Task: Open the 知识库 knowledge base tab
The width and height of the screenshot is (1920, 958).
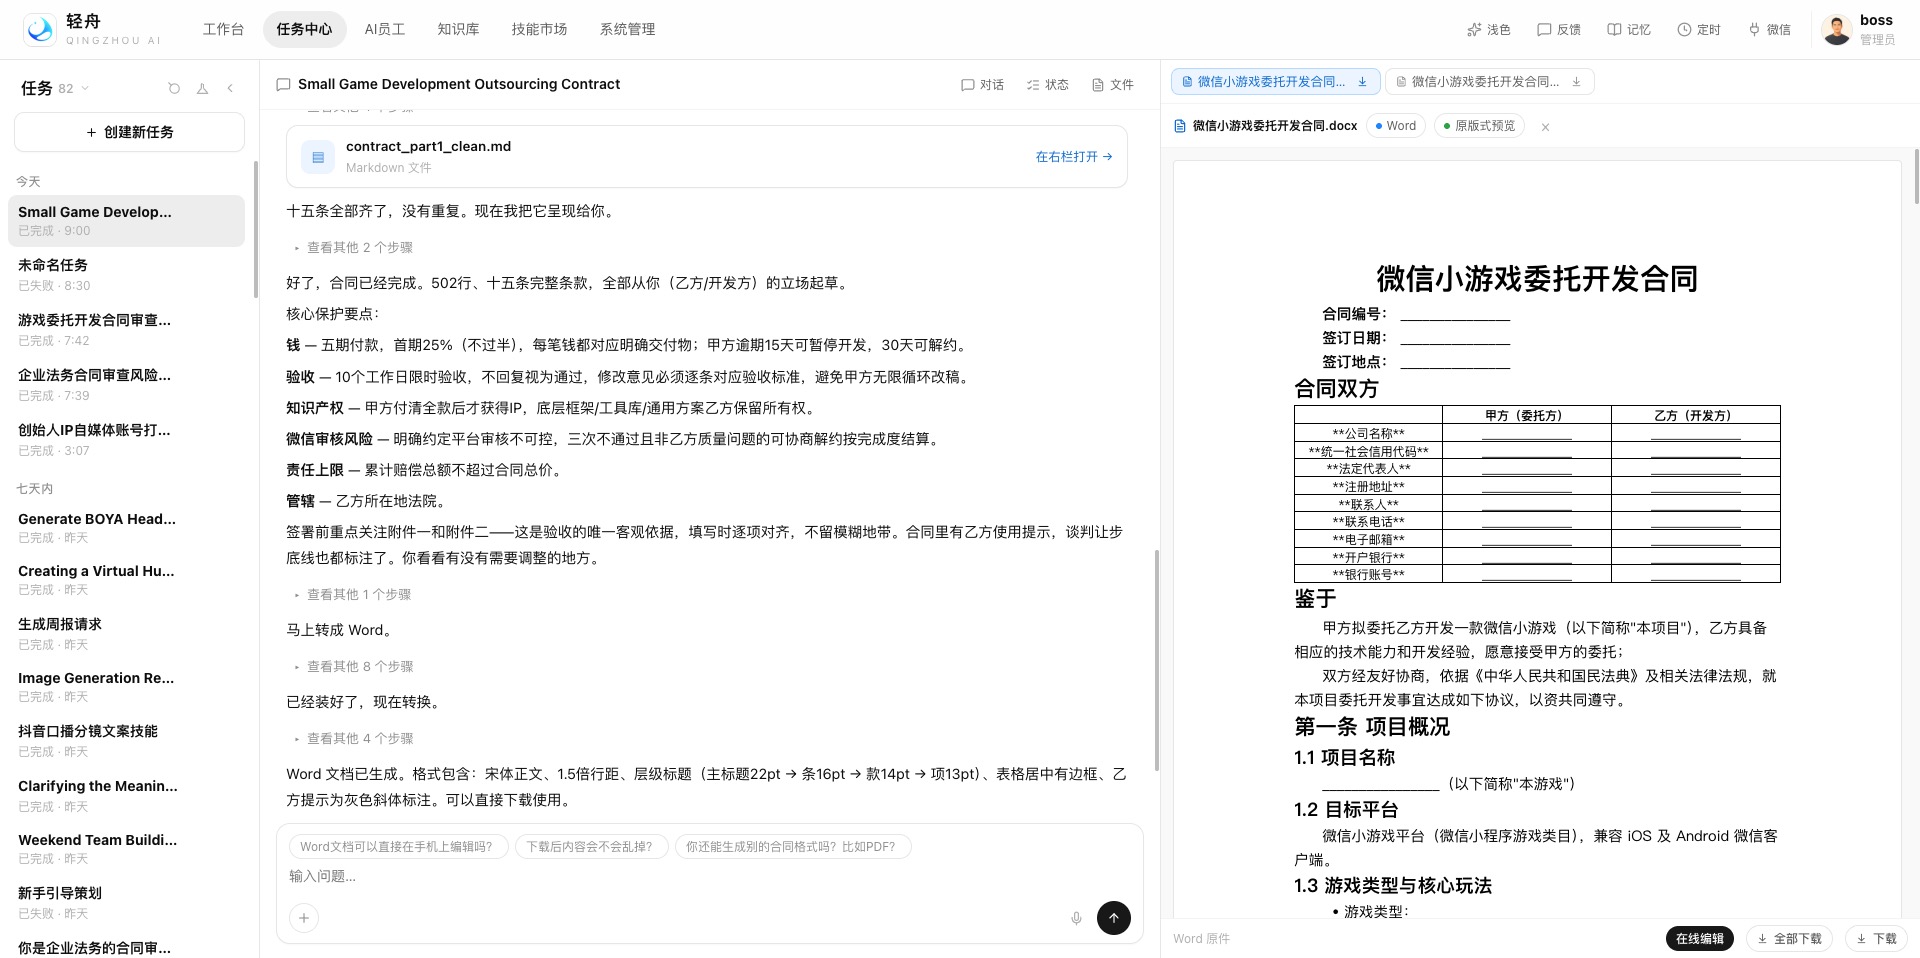Action: click(458, 29)
